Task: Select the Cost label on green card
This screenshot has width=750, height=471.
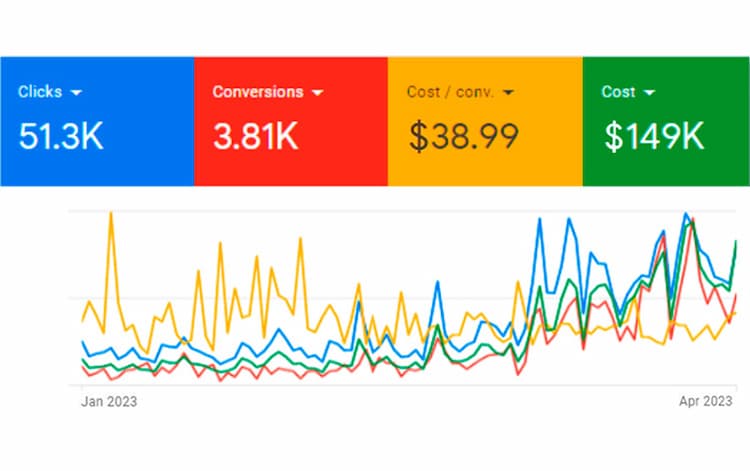Action: point(618,92)
